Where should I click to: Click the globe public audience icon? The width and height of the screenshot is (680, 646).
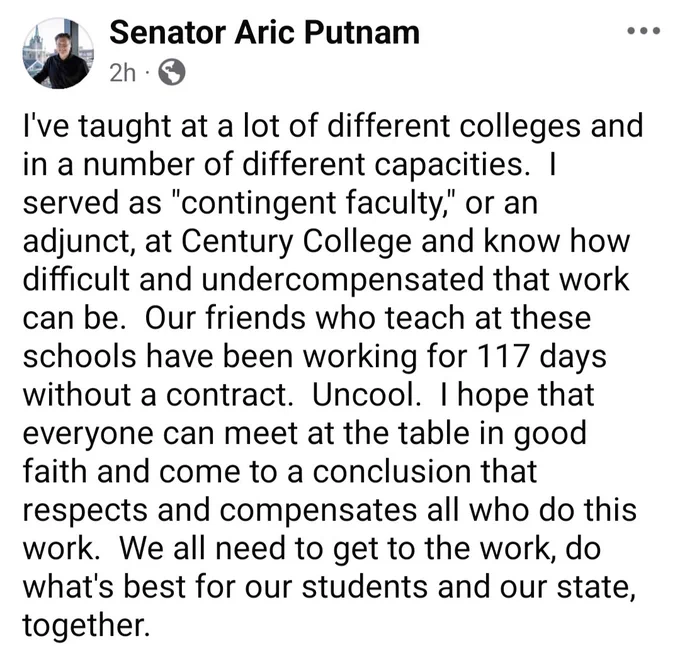click(x=172, y=72)
